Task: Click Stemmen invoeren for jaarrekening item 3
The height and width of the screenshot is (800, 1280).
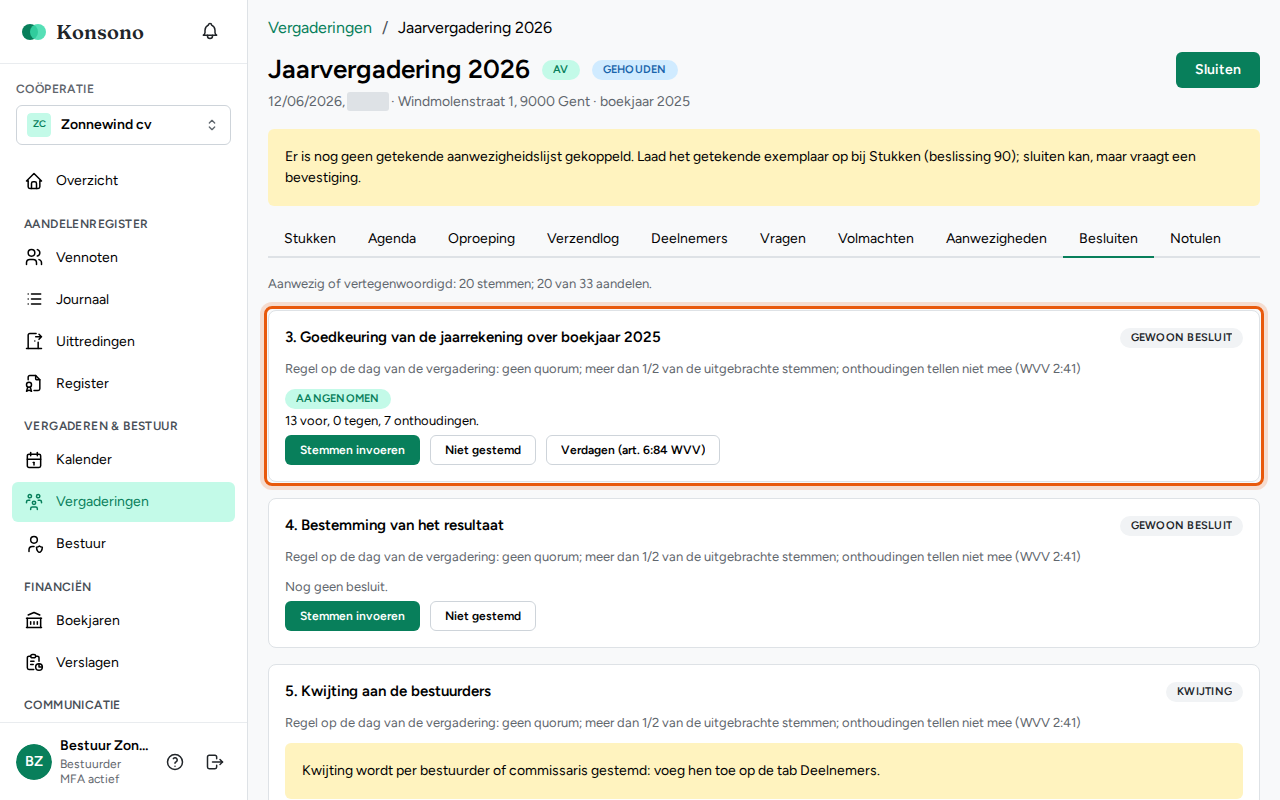Action: (x=352, y=450)
